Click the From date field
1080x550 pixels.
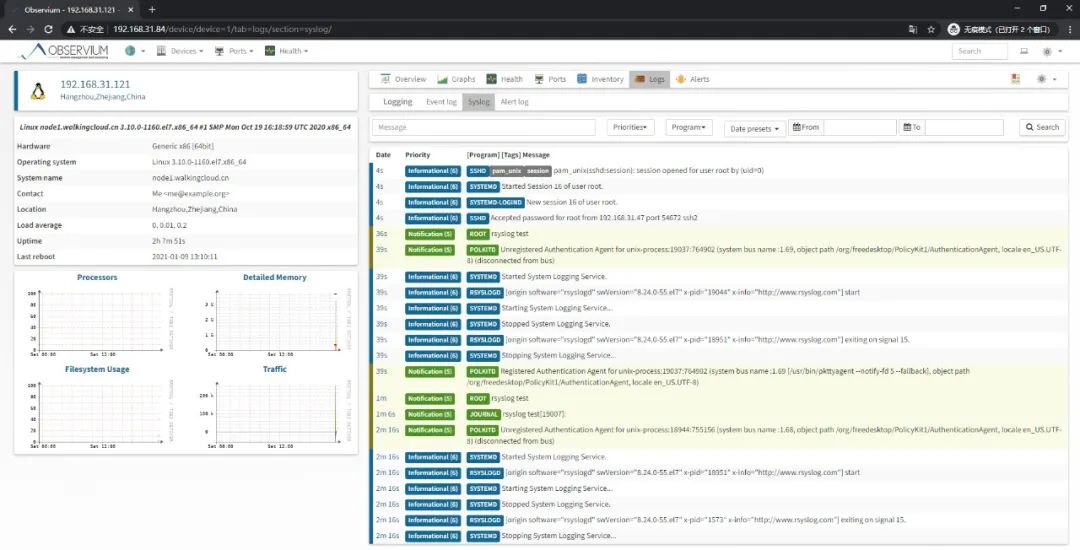point(860,127)
